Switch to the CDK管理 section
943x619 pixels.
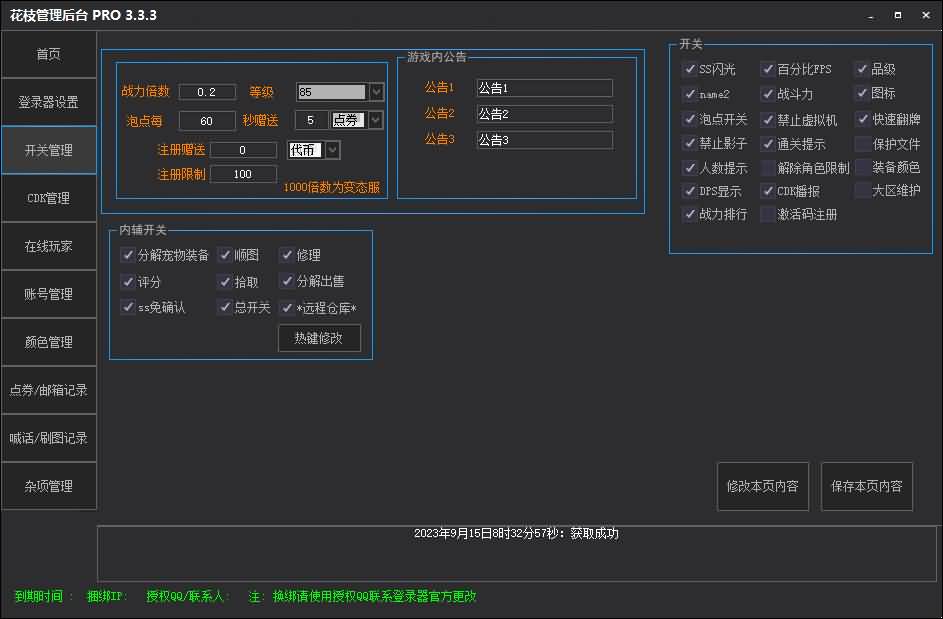pos(48,198)
